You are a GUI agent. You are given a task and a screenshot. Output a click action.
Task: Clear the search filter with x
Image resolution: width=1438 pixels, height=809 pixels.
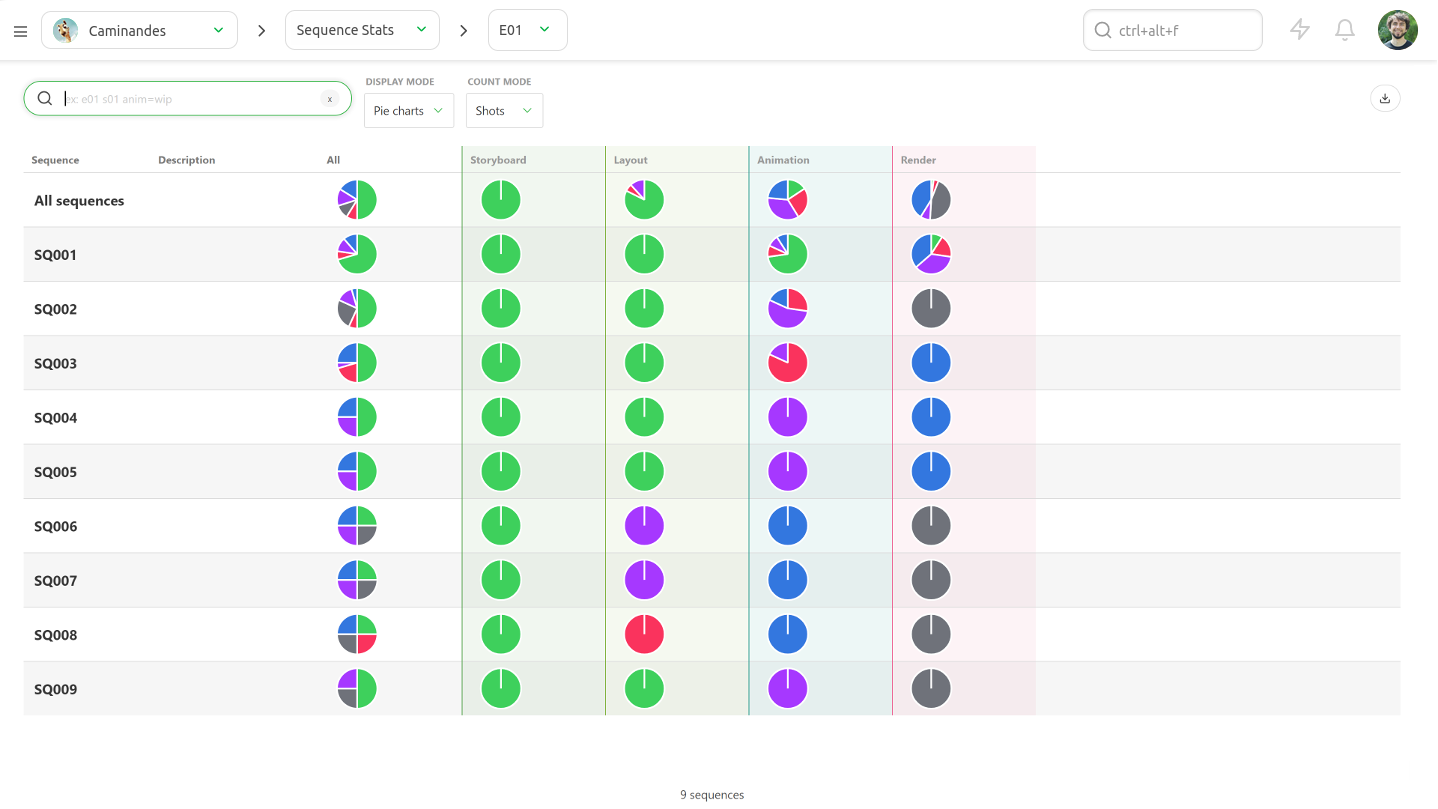click(330, 99)
